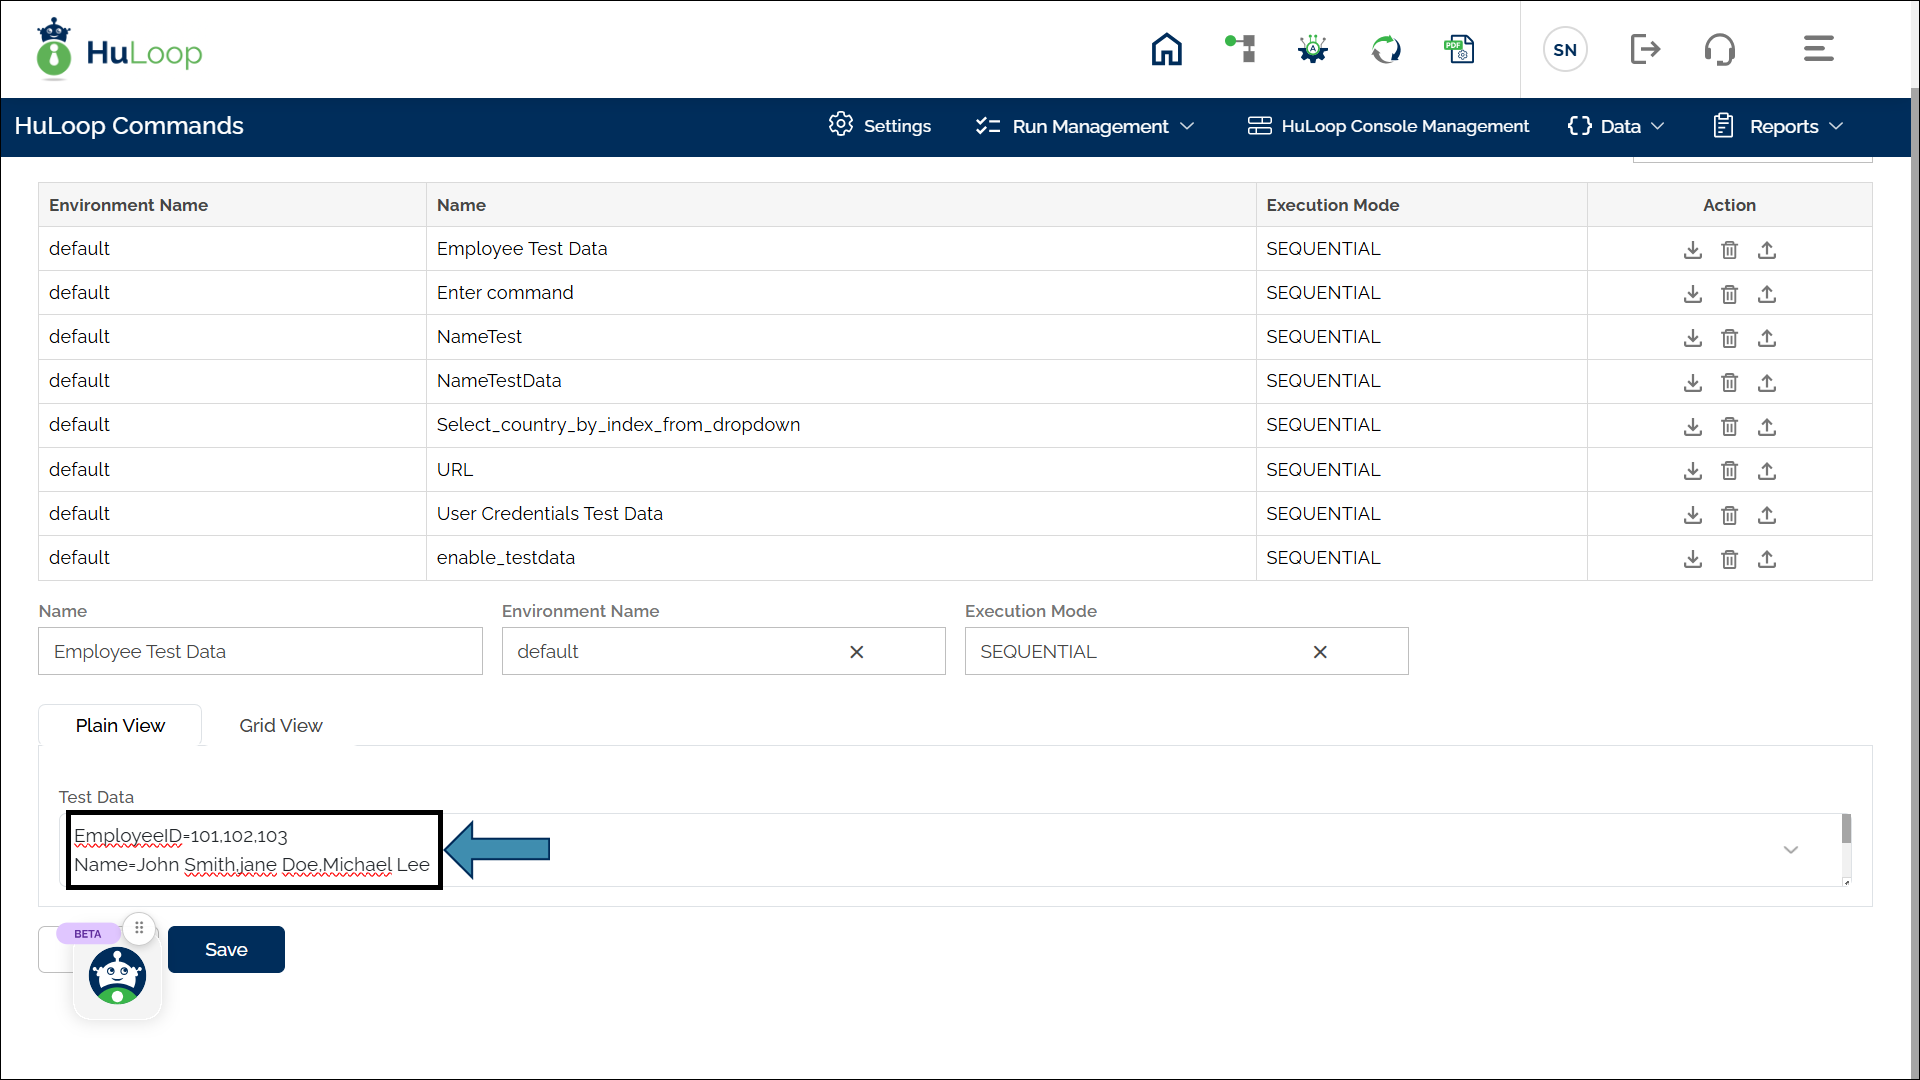Screen dimensions: 1920x1080
Task: Delete the NameTest row
Action: 1729,338
